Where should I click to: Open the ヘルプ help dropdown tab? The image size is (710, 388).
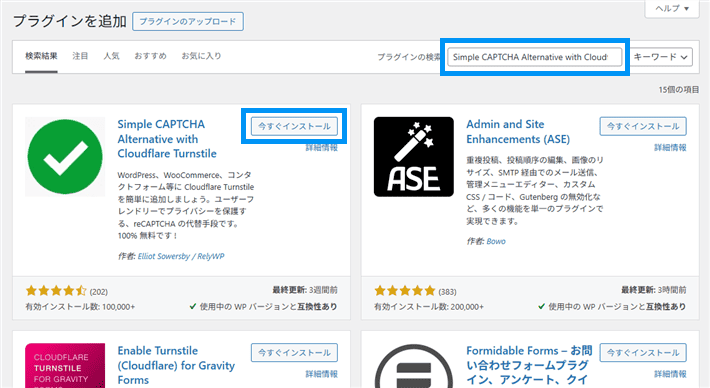[672, 9]
